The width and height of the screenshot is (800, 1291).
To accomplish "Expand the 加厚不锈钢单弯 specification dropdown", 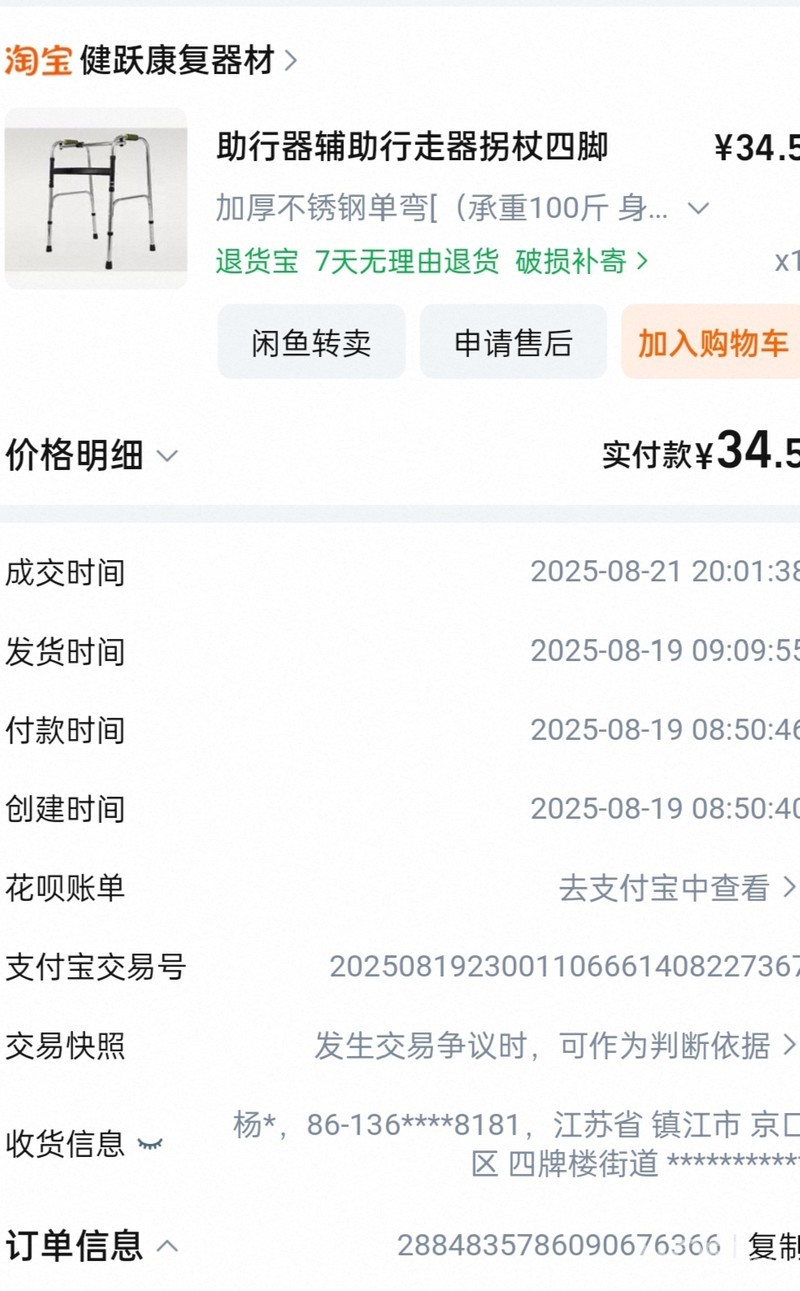I will pyautogui.click(x=698, y=209).
